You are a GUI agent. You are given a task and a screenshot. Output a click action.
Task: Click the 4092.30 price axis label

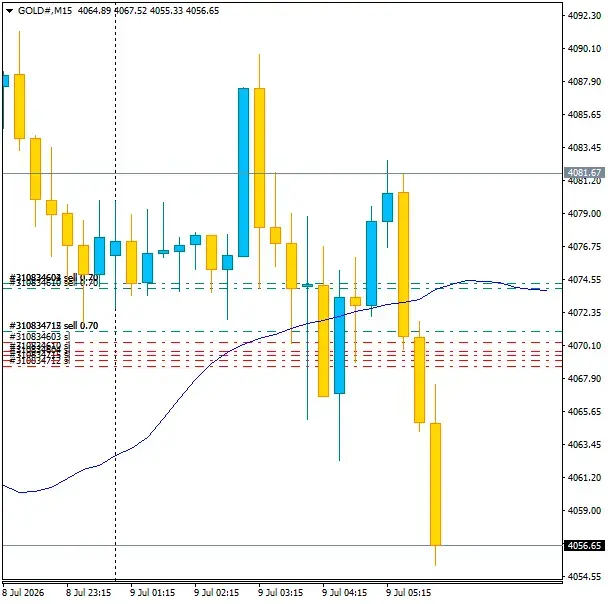coord(584,16)
